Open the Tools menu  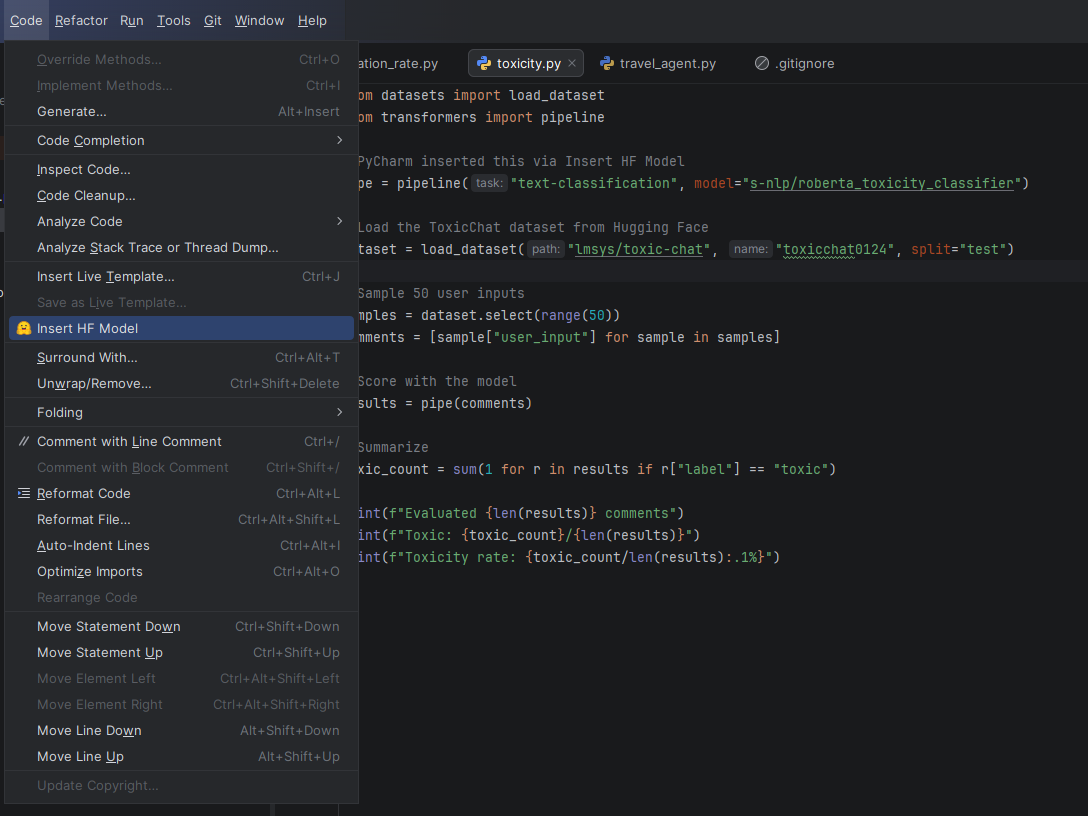click(173, 21)
